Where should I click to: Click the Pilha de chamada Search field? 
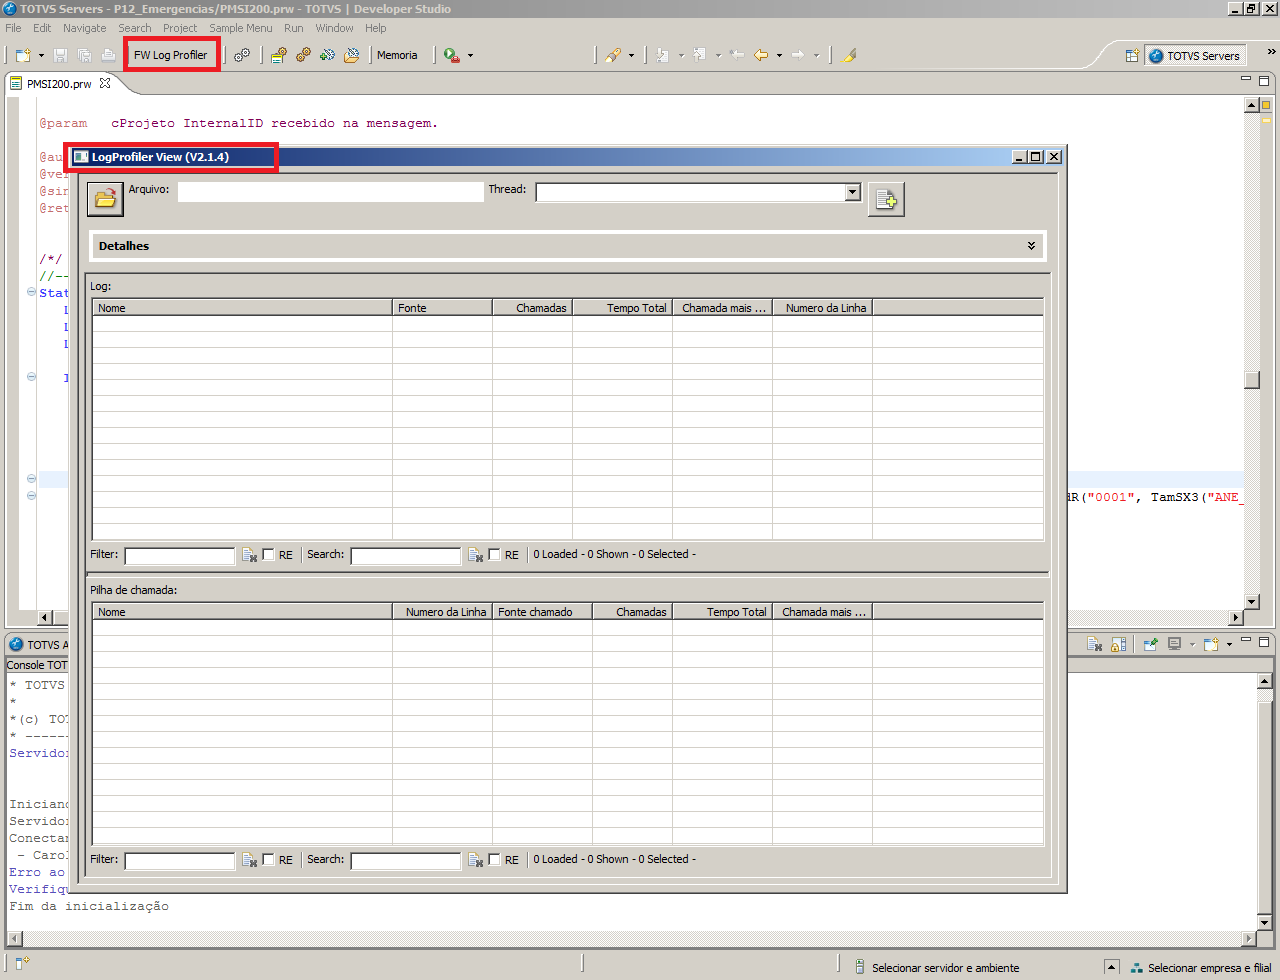[406, 860]
